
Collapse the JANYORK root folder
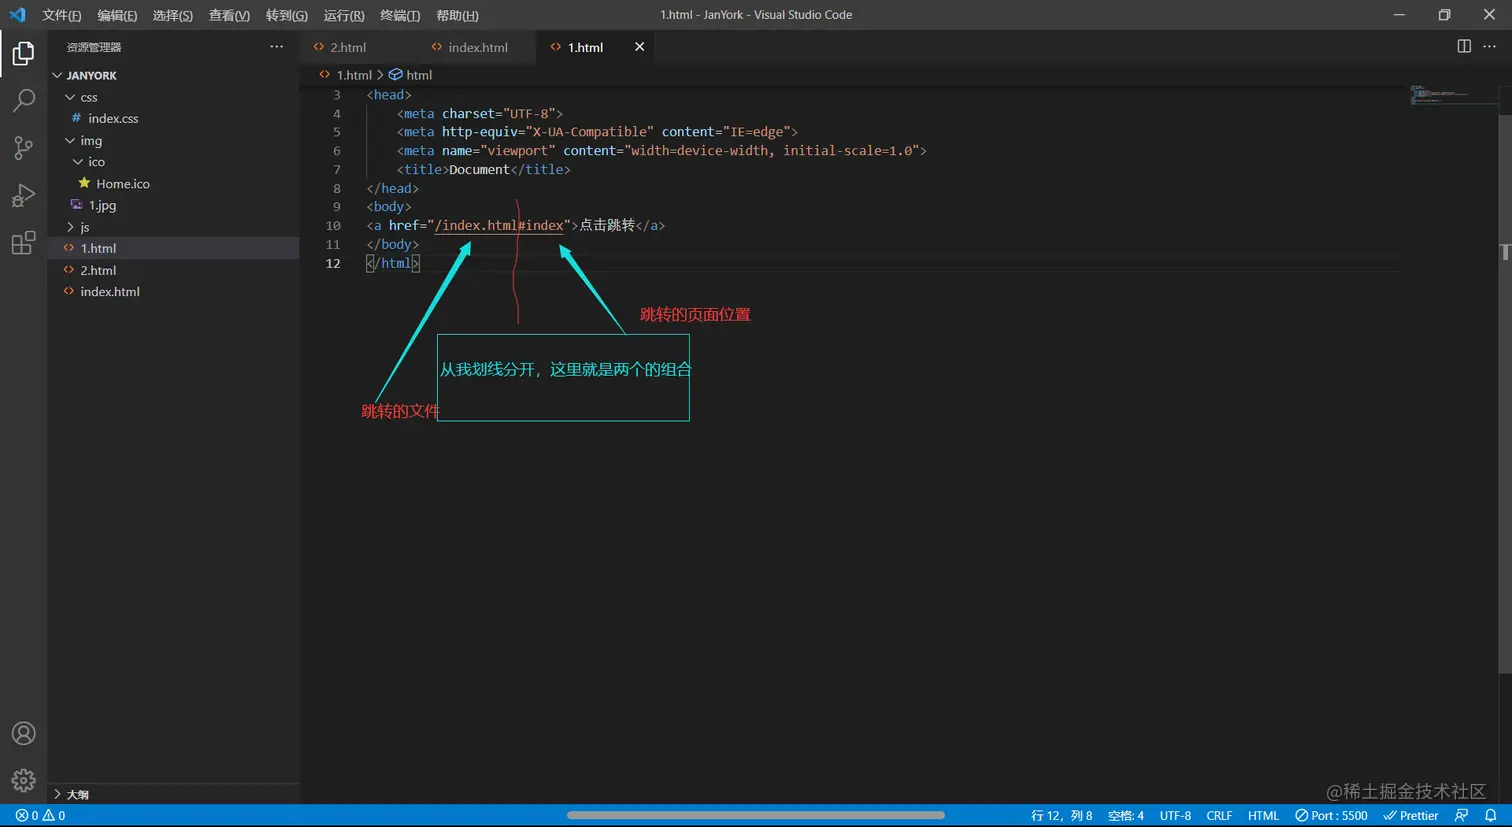[x=173, y=75]
